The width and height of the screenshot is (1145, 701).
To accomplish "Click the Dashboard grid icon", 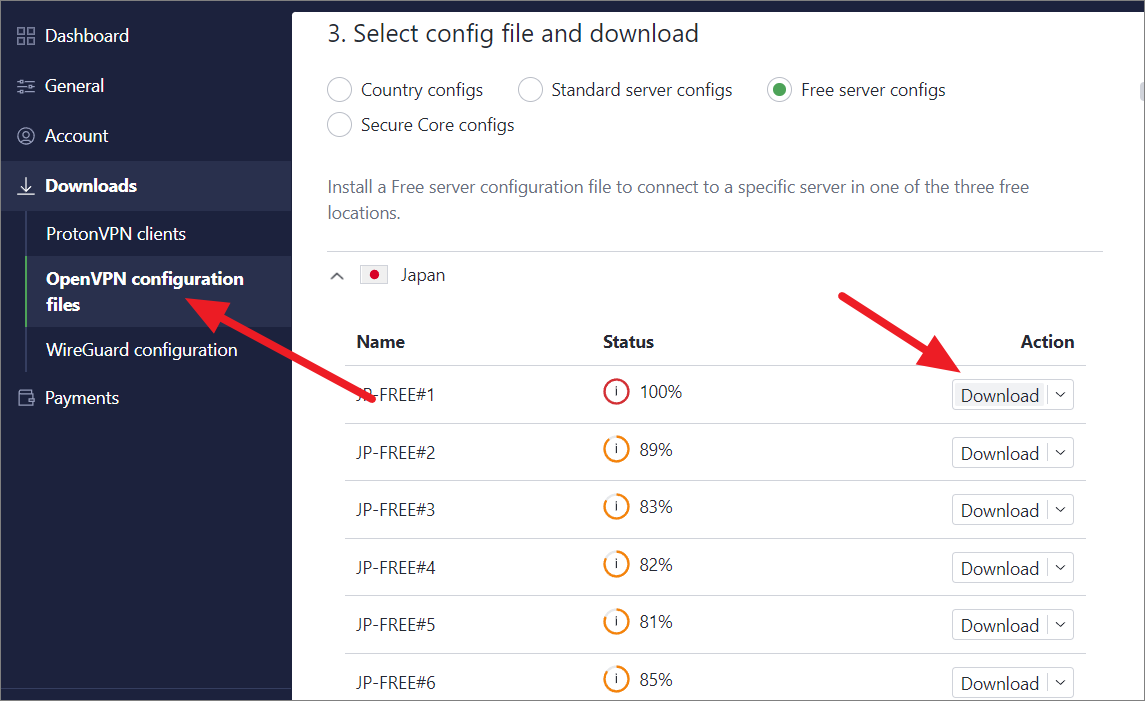I will (x=26, y=36).
